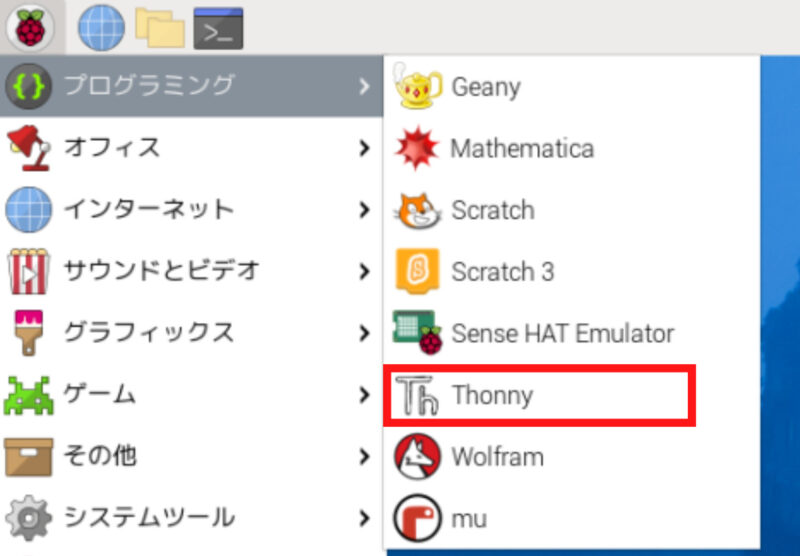Expand the インターネット submenu arrow
This screenshot has height=556, width=800.
tap(364, 210)
